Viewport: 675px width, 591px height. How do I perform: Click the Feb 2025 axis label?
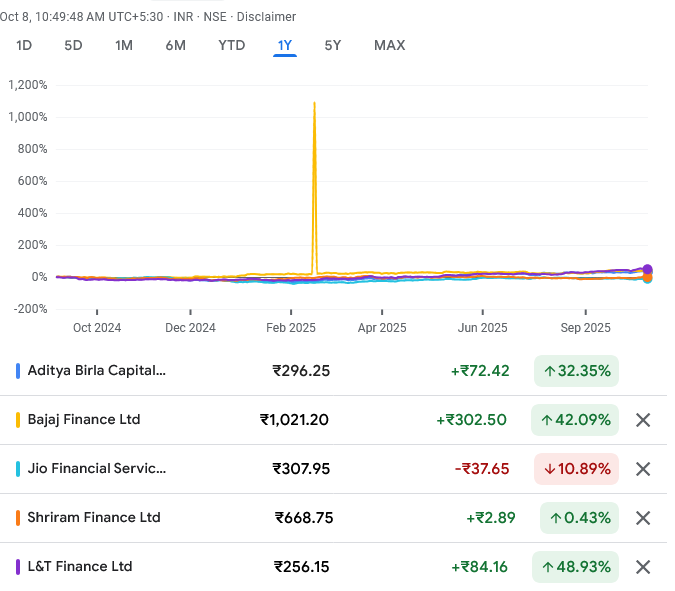(291, 328)
